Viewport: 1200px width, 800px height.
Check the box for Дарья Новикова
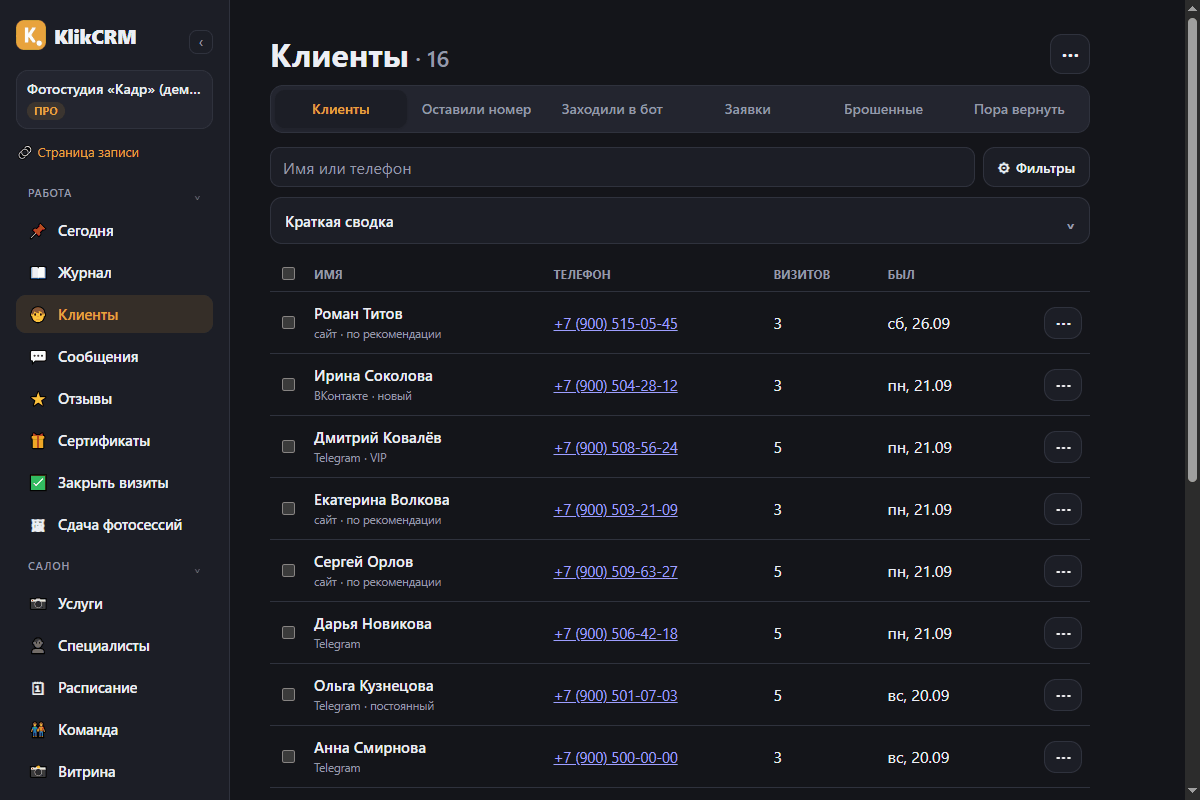pos(289,633)
